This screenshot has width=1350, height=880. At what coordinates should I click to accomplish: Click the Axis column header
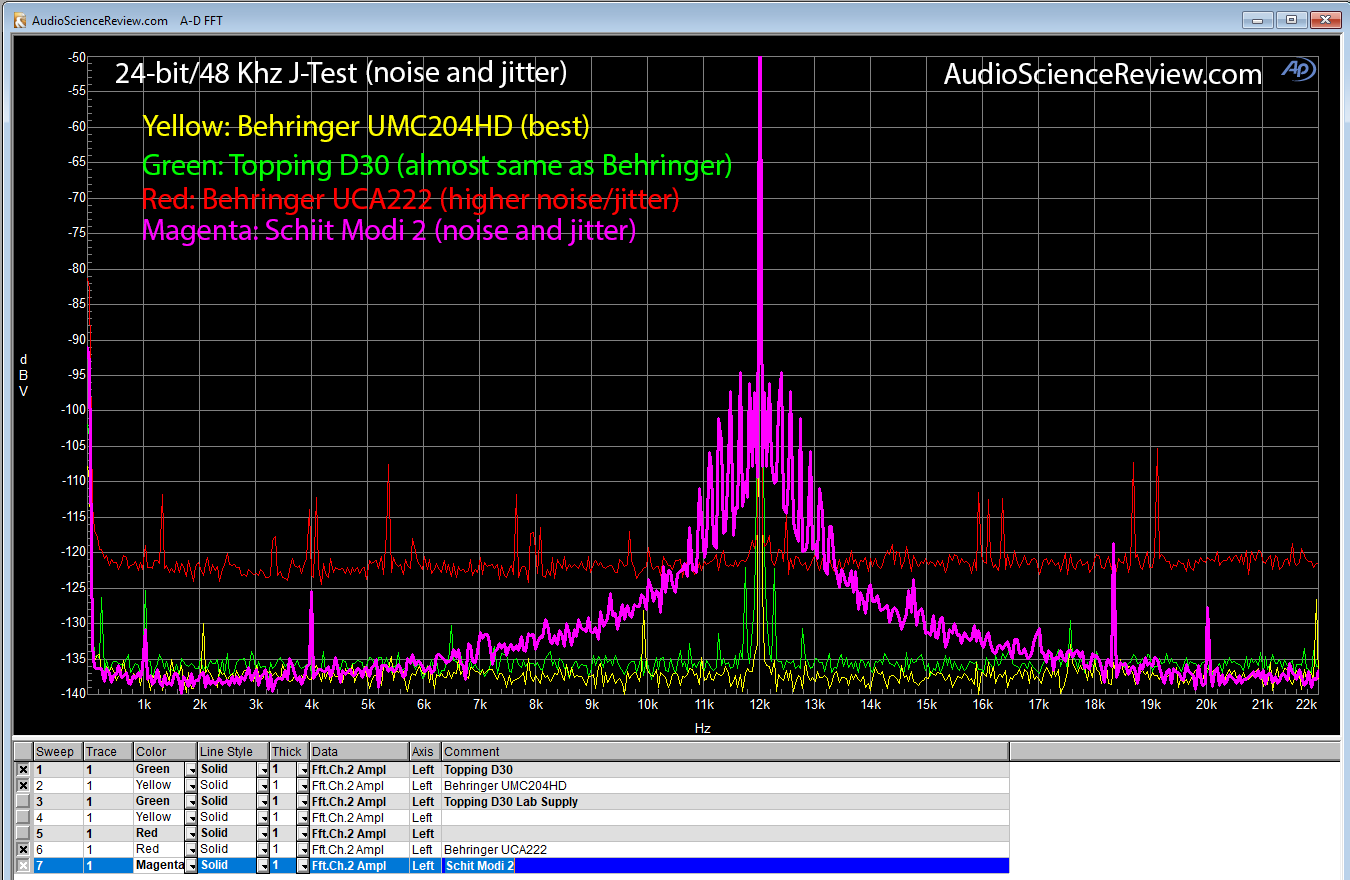(x=425, y=752)
